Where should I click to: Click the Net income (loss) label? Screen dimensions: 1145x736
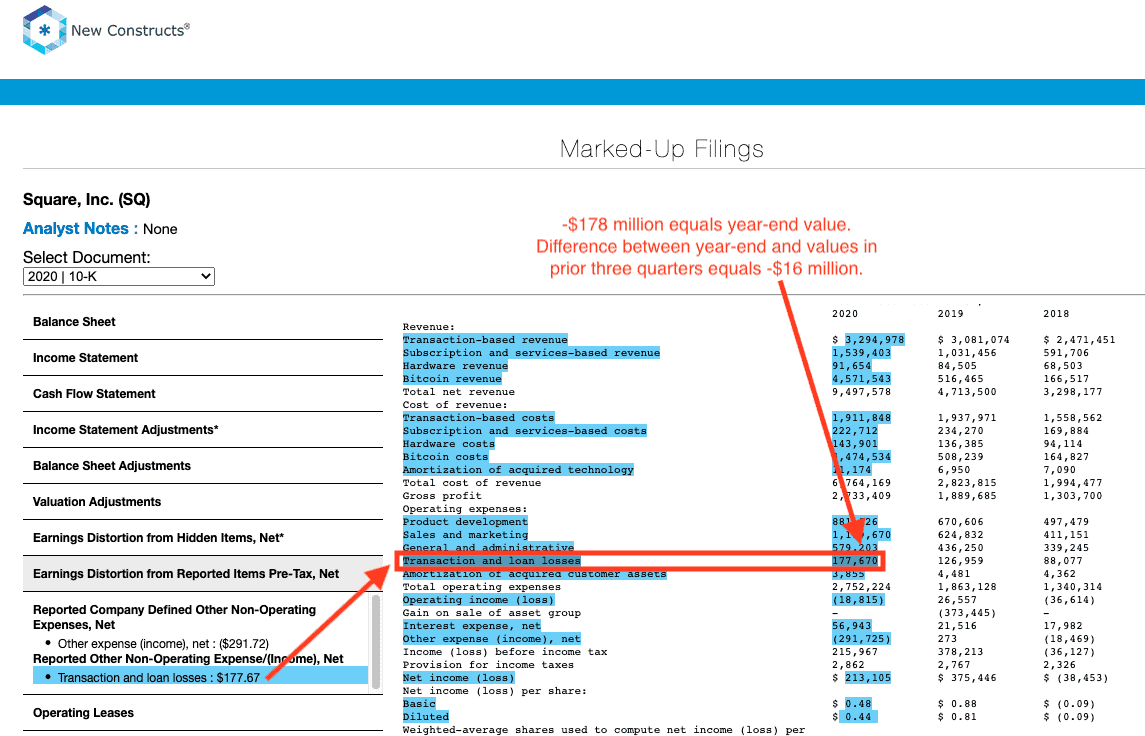(459, 678)
